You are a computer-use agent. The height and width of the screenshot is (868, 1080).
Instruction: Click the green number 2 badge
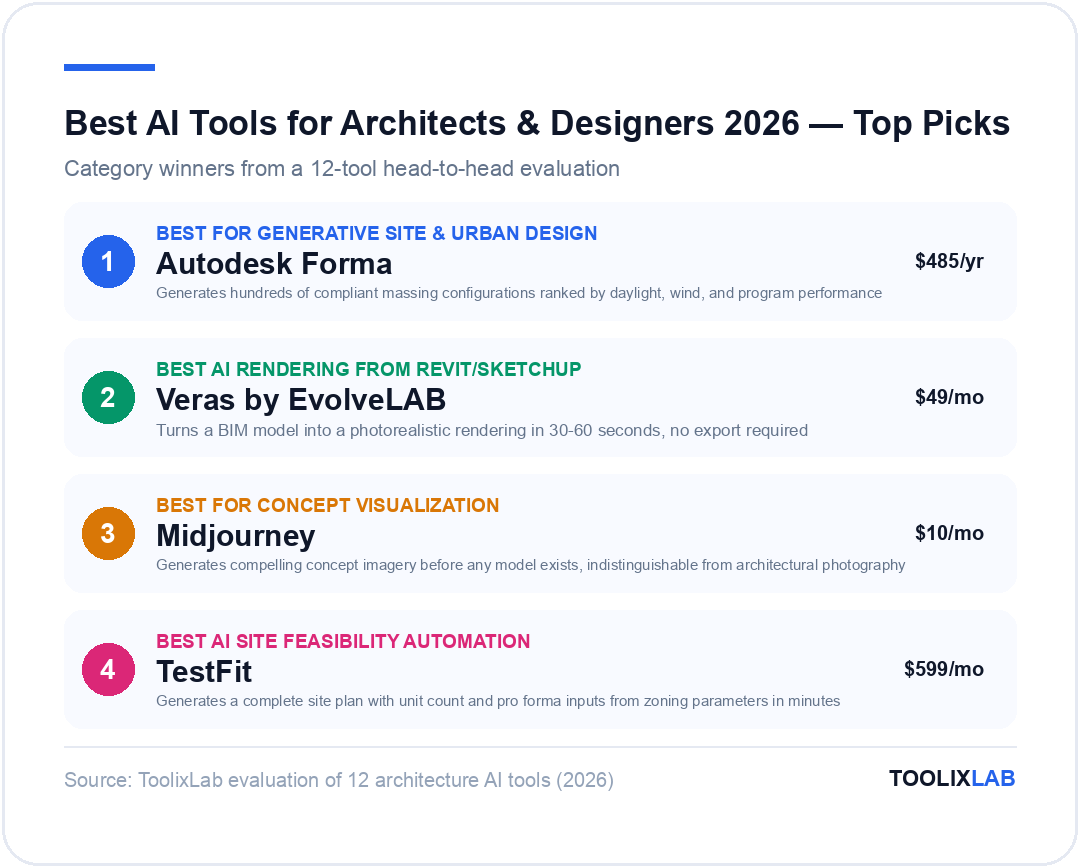(108, 397)
